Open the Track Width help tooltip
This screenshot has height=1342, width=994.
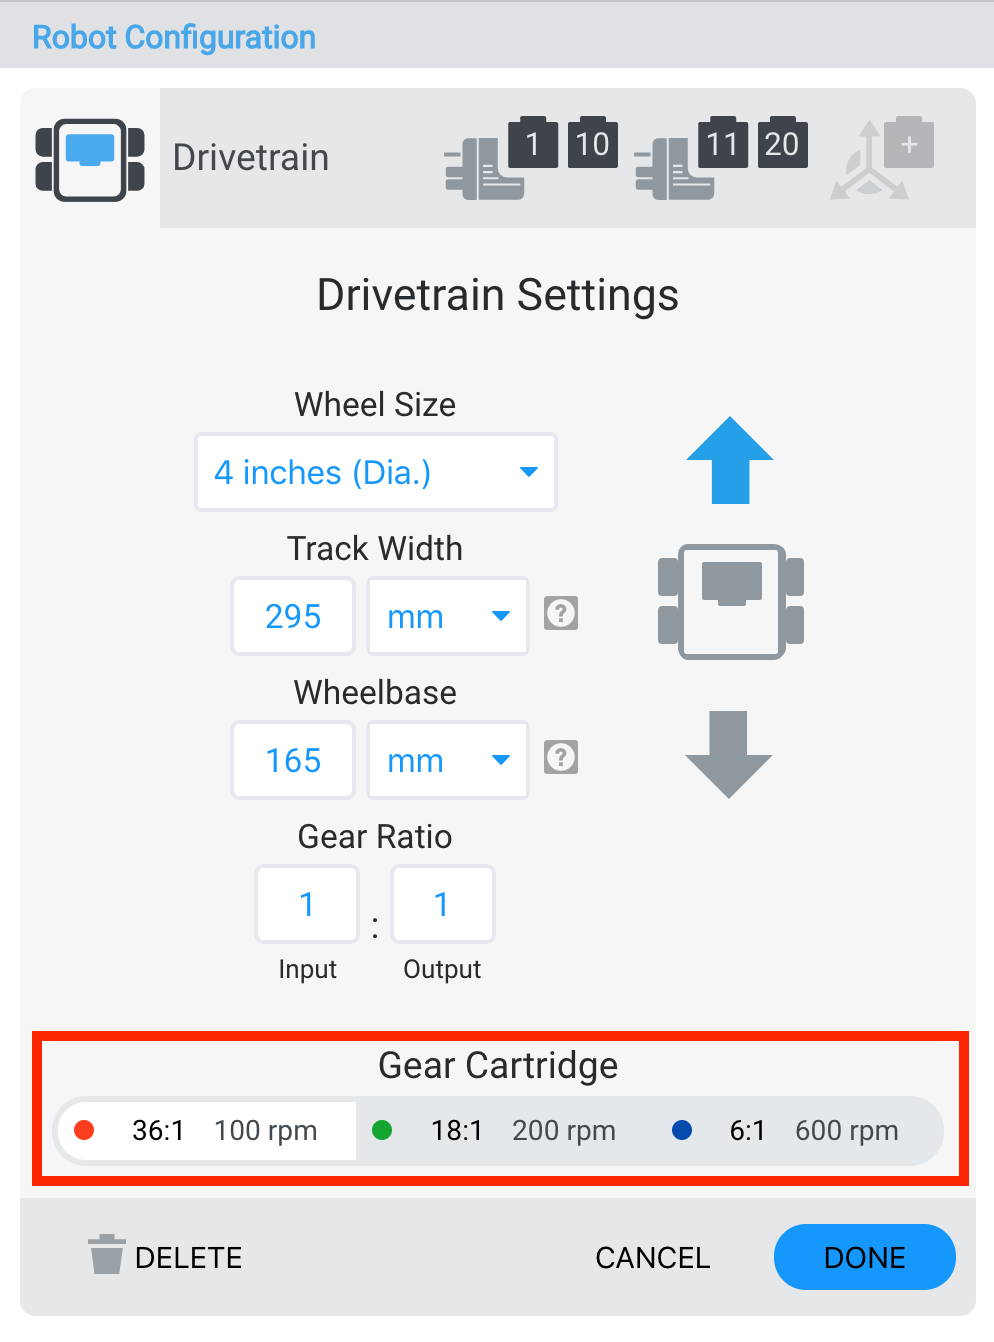click(561, 614)
